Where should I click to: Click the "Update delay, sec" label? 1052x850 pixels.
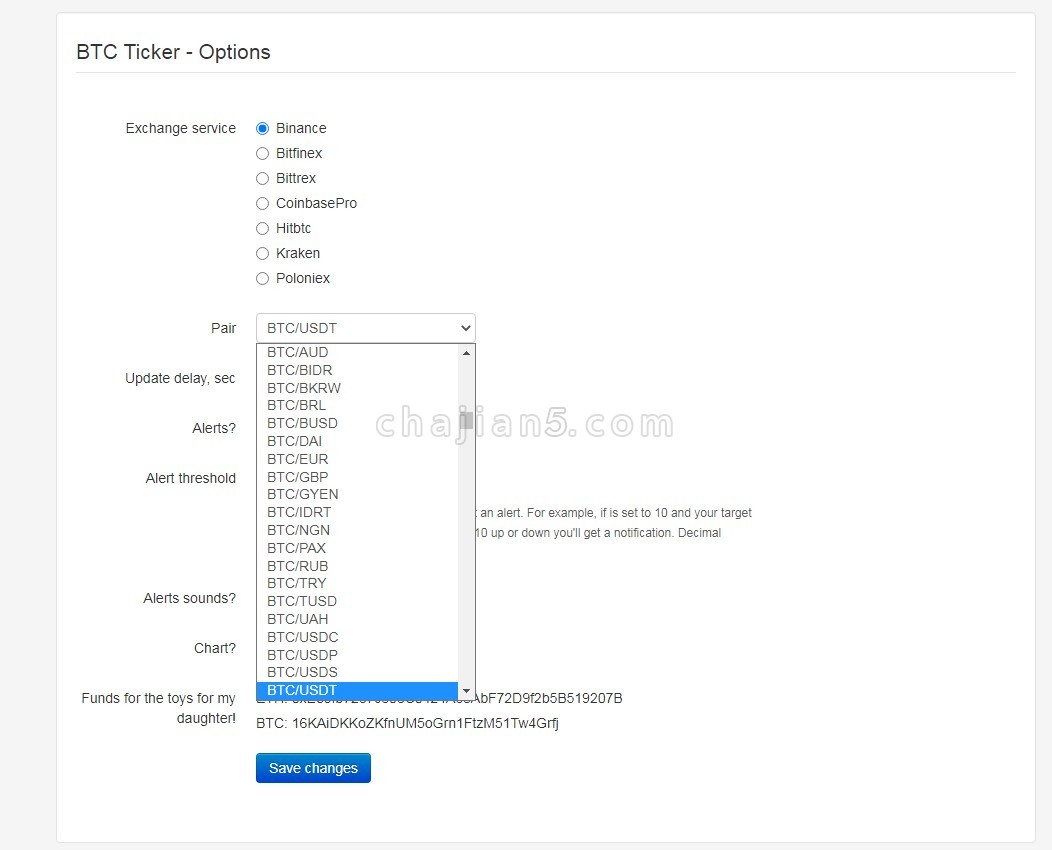pyautogui.click(x=180, y=378)
